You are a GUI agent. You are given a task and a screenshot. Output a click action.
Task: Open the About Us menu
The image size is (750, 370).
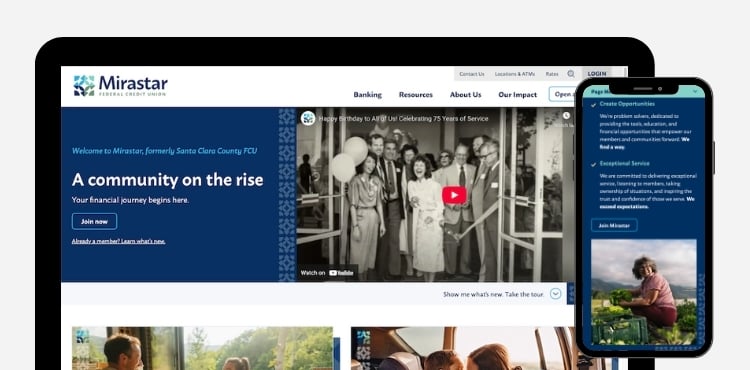click(x=465, y=95)
